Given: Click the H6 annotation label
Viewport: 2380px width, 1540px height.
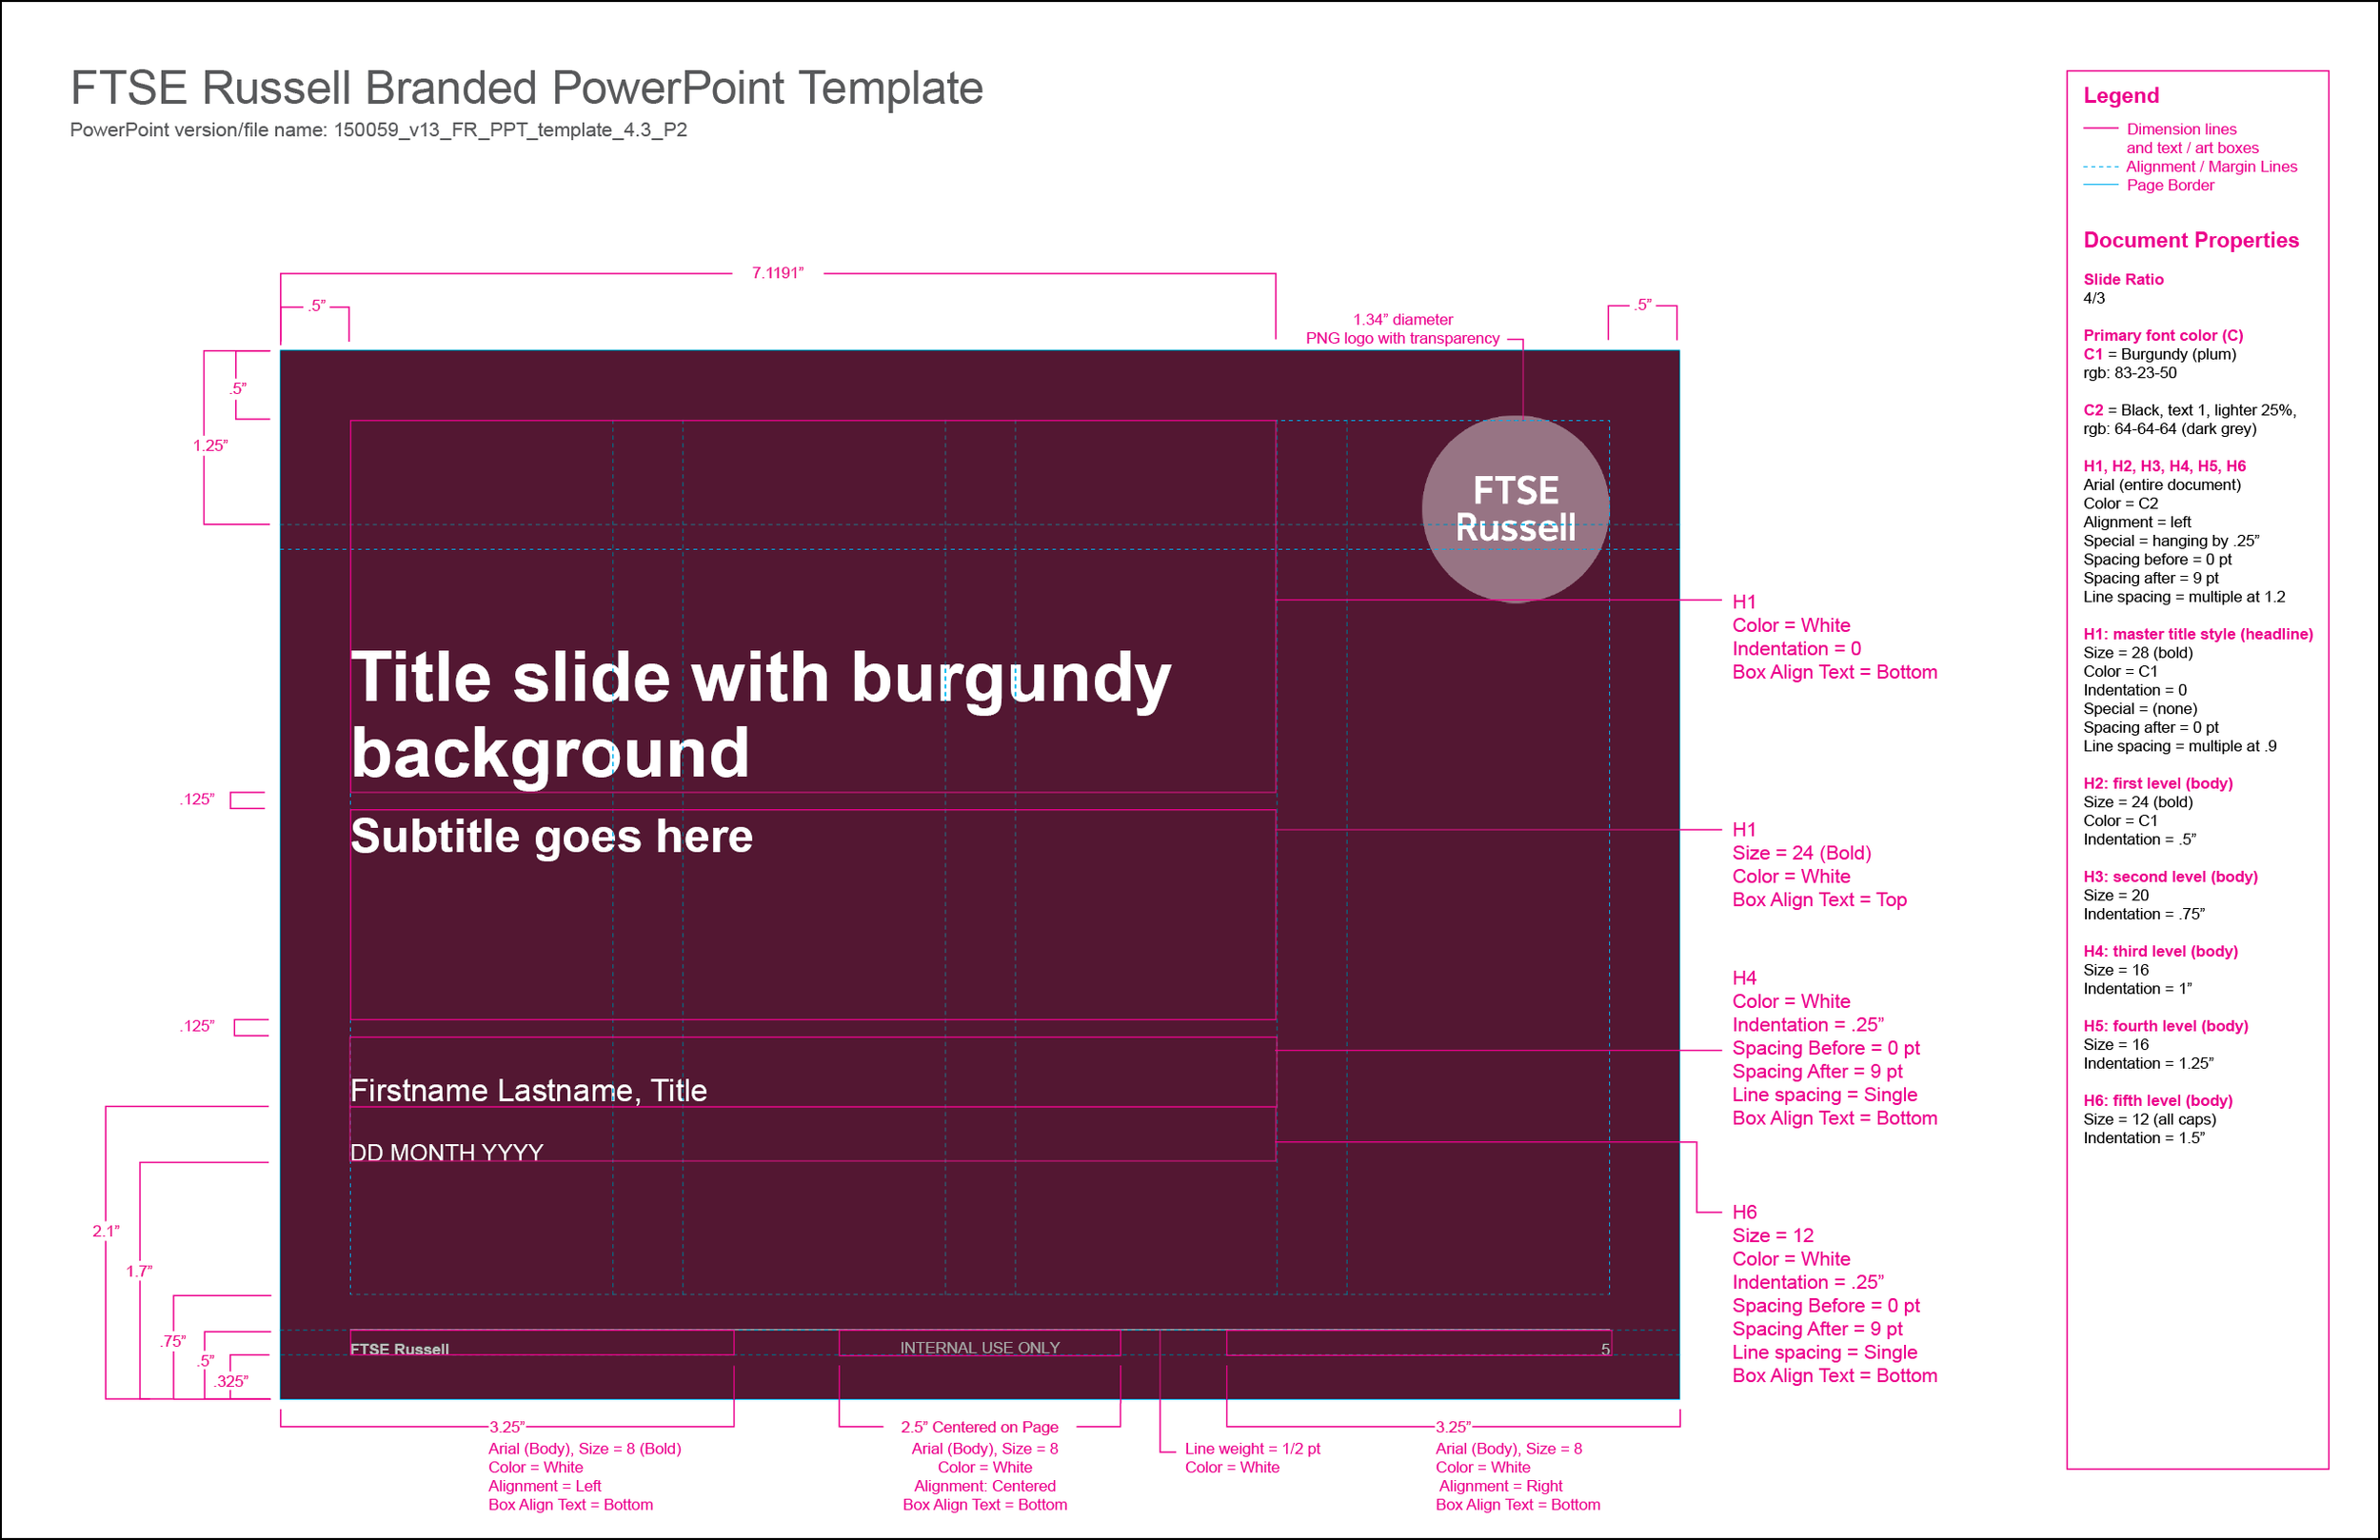Looking at the screenshot, I should (x=1744, y=1212).
